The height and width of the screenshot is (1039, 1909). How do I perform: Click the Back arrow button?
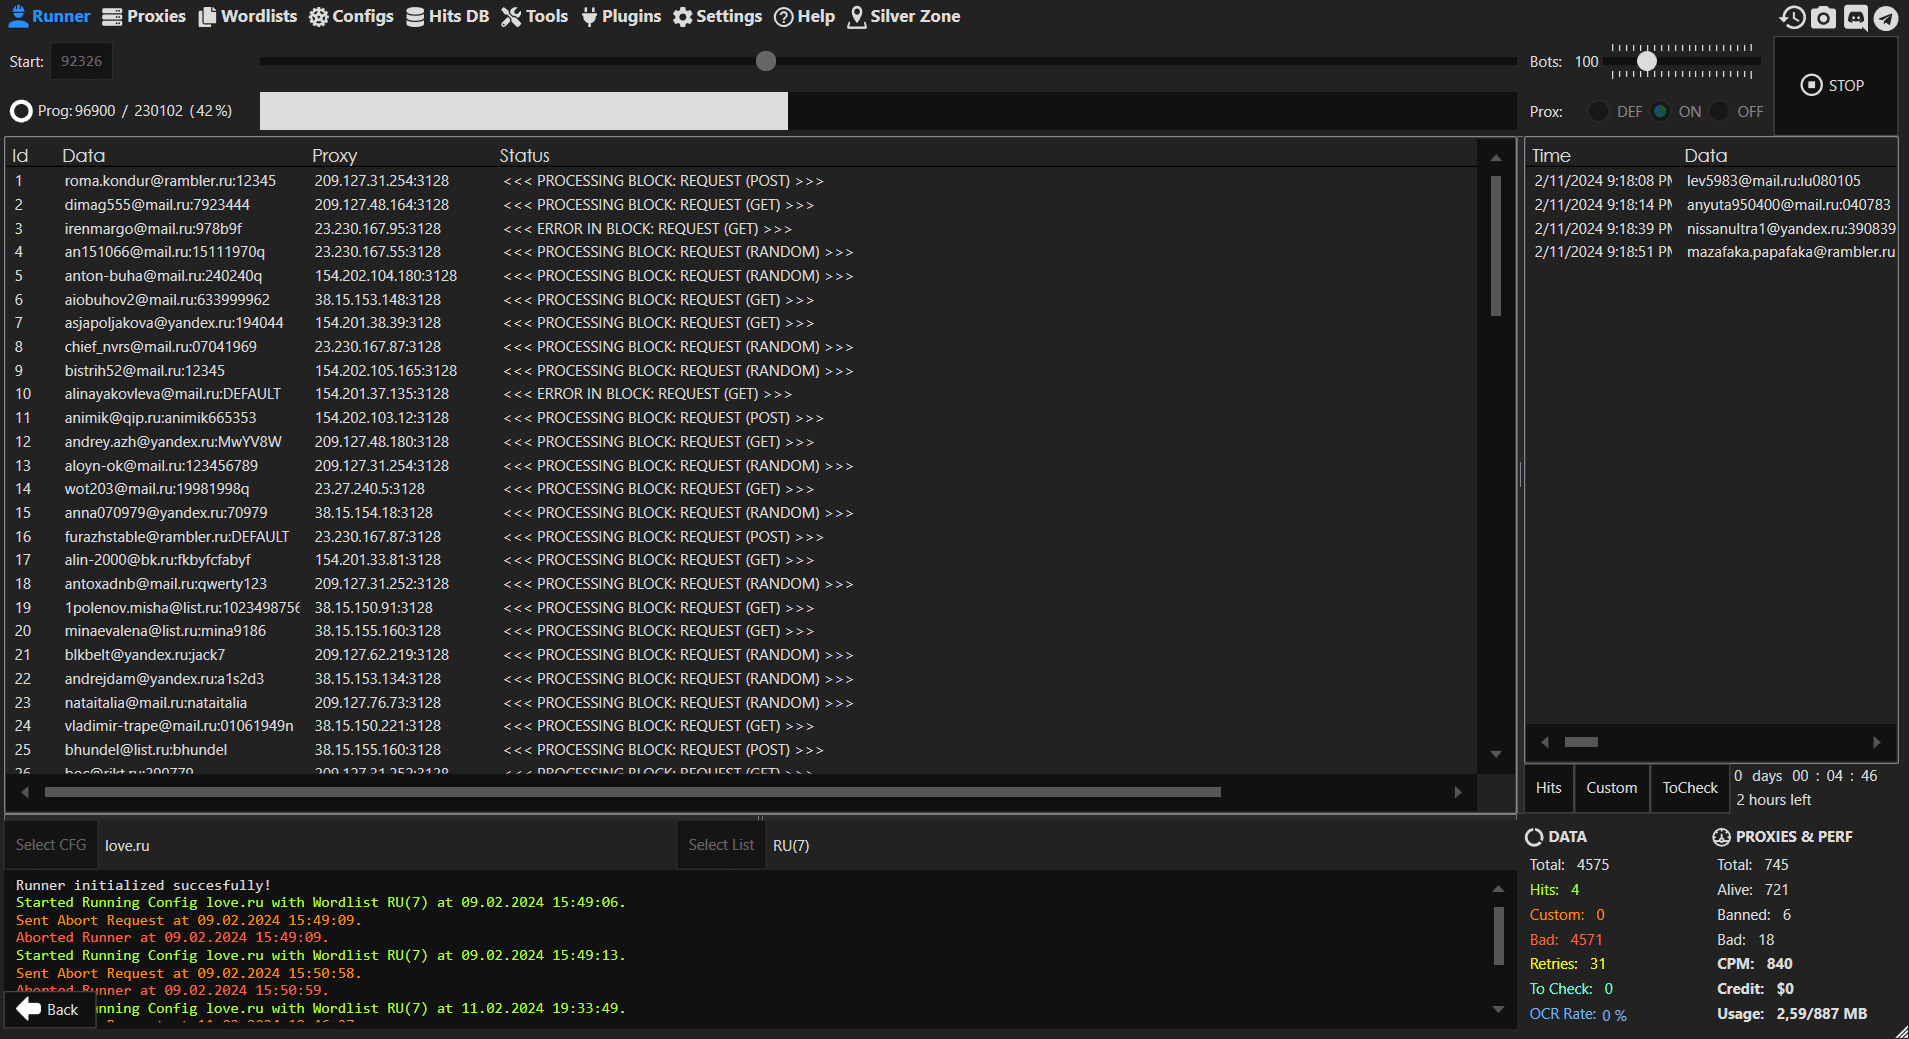pyautogui.click(x=48, y=1009)
